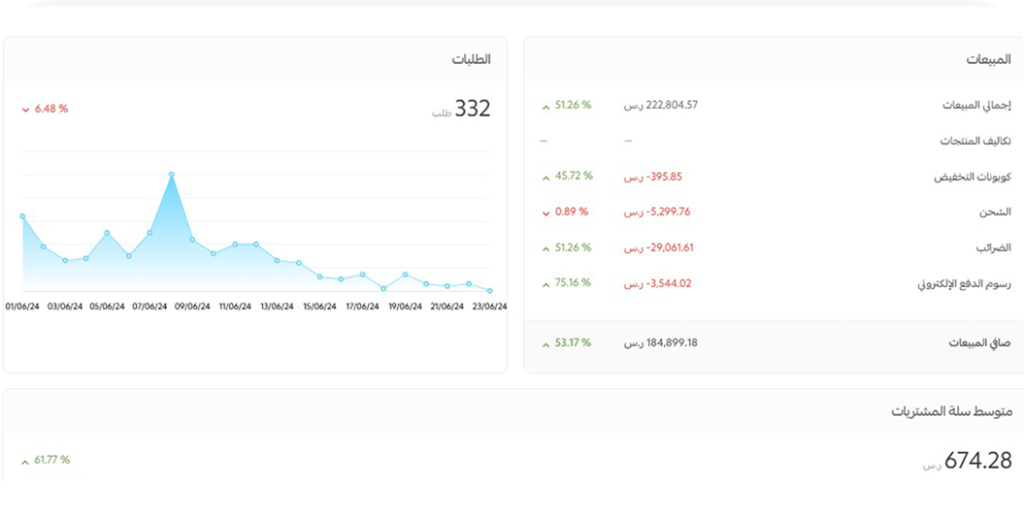
Task: Click the 09/06/24 date label on chart axis
Action: (193, 307)
